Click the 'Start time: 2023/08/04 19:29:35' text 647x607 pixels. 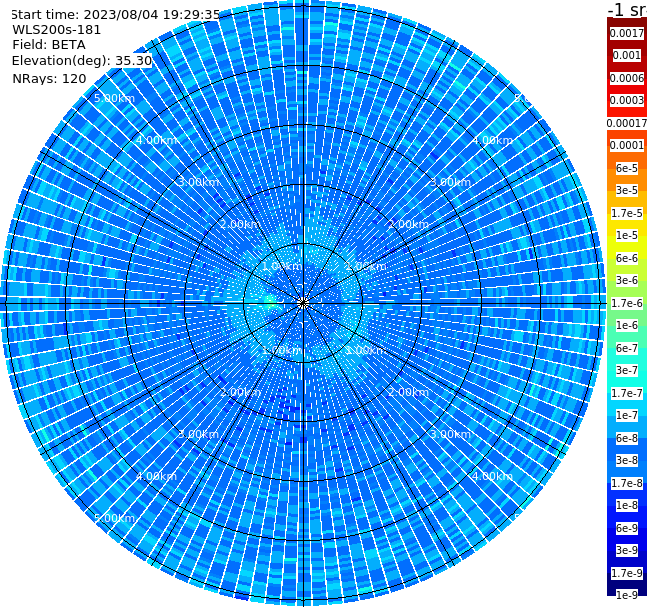point(115,15)
